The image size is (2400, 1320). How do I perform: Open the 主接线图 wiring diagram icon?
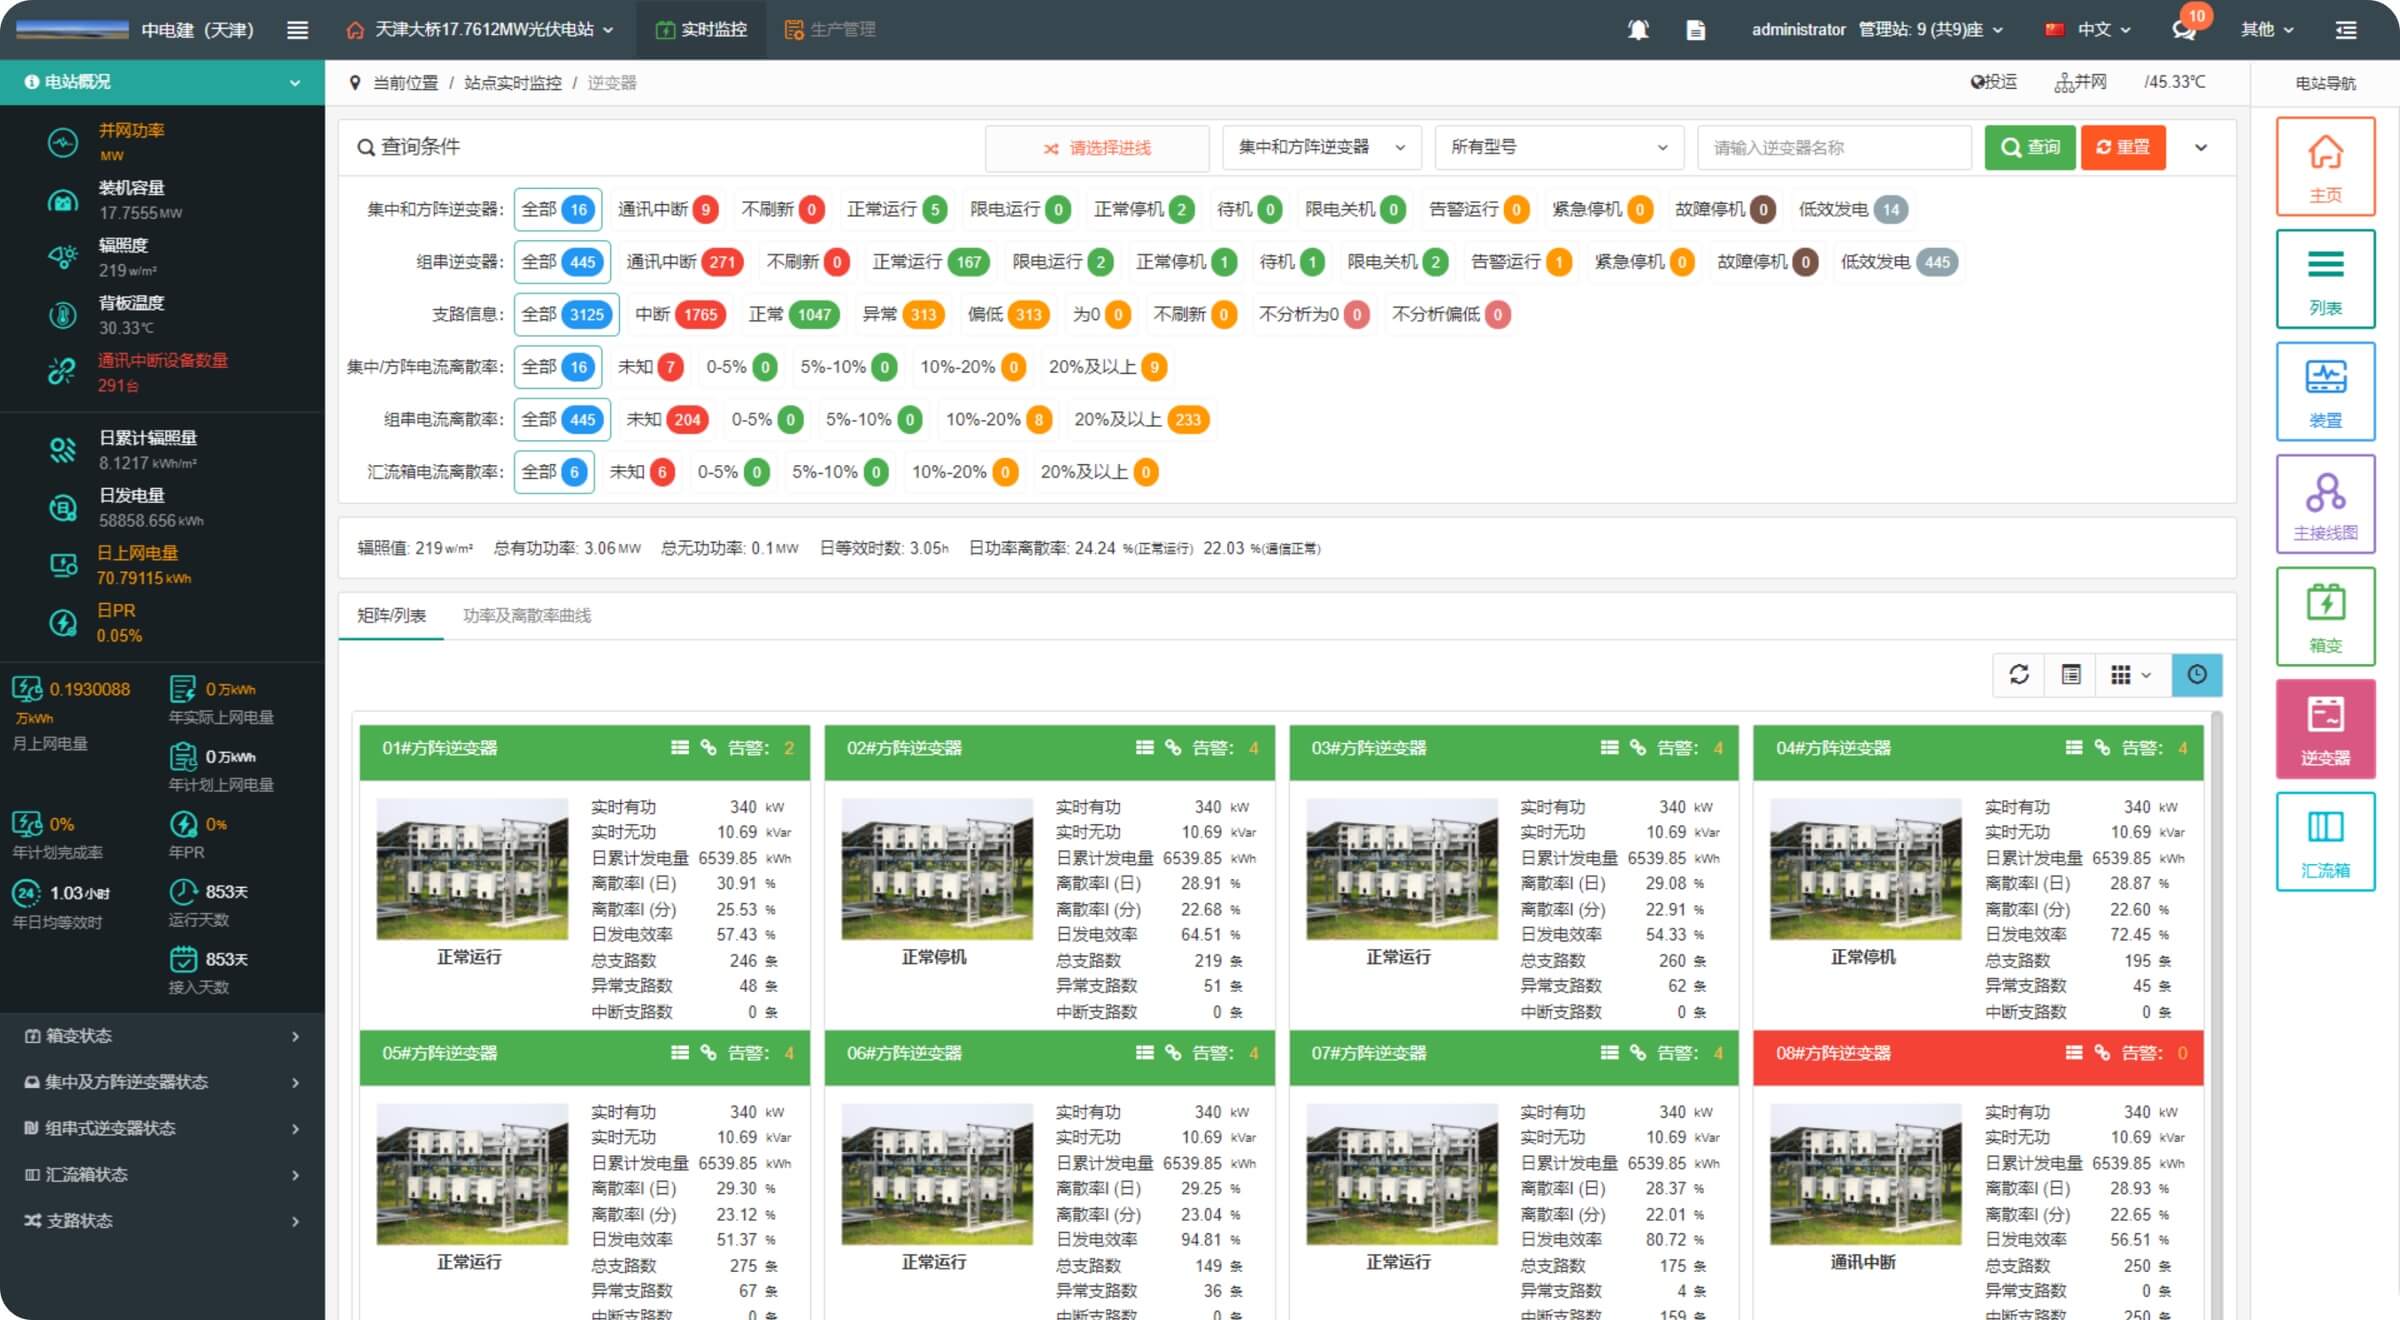[2325, 504]
